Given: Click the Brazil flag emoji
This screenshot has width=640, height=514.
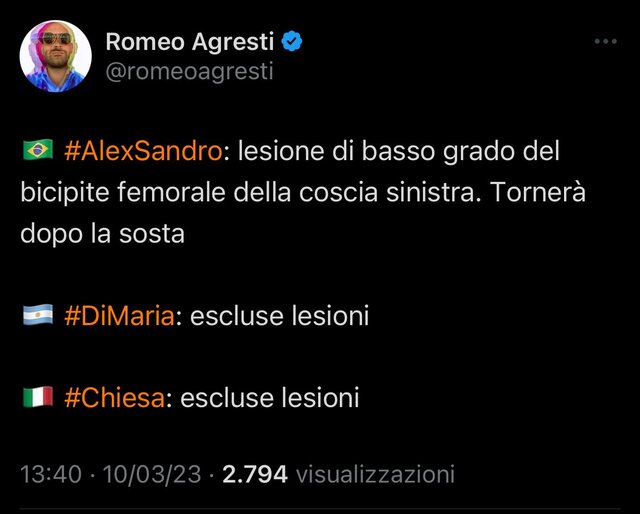Looking at the screenshot, I should pyautogui.click(x=38, y=149).
